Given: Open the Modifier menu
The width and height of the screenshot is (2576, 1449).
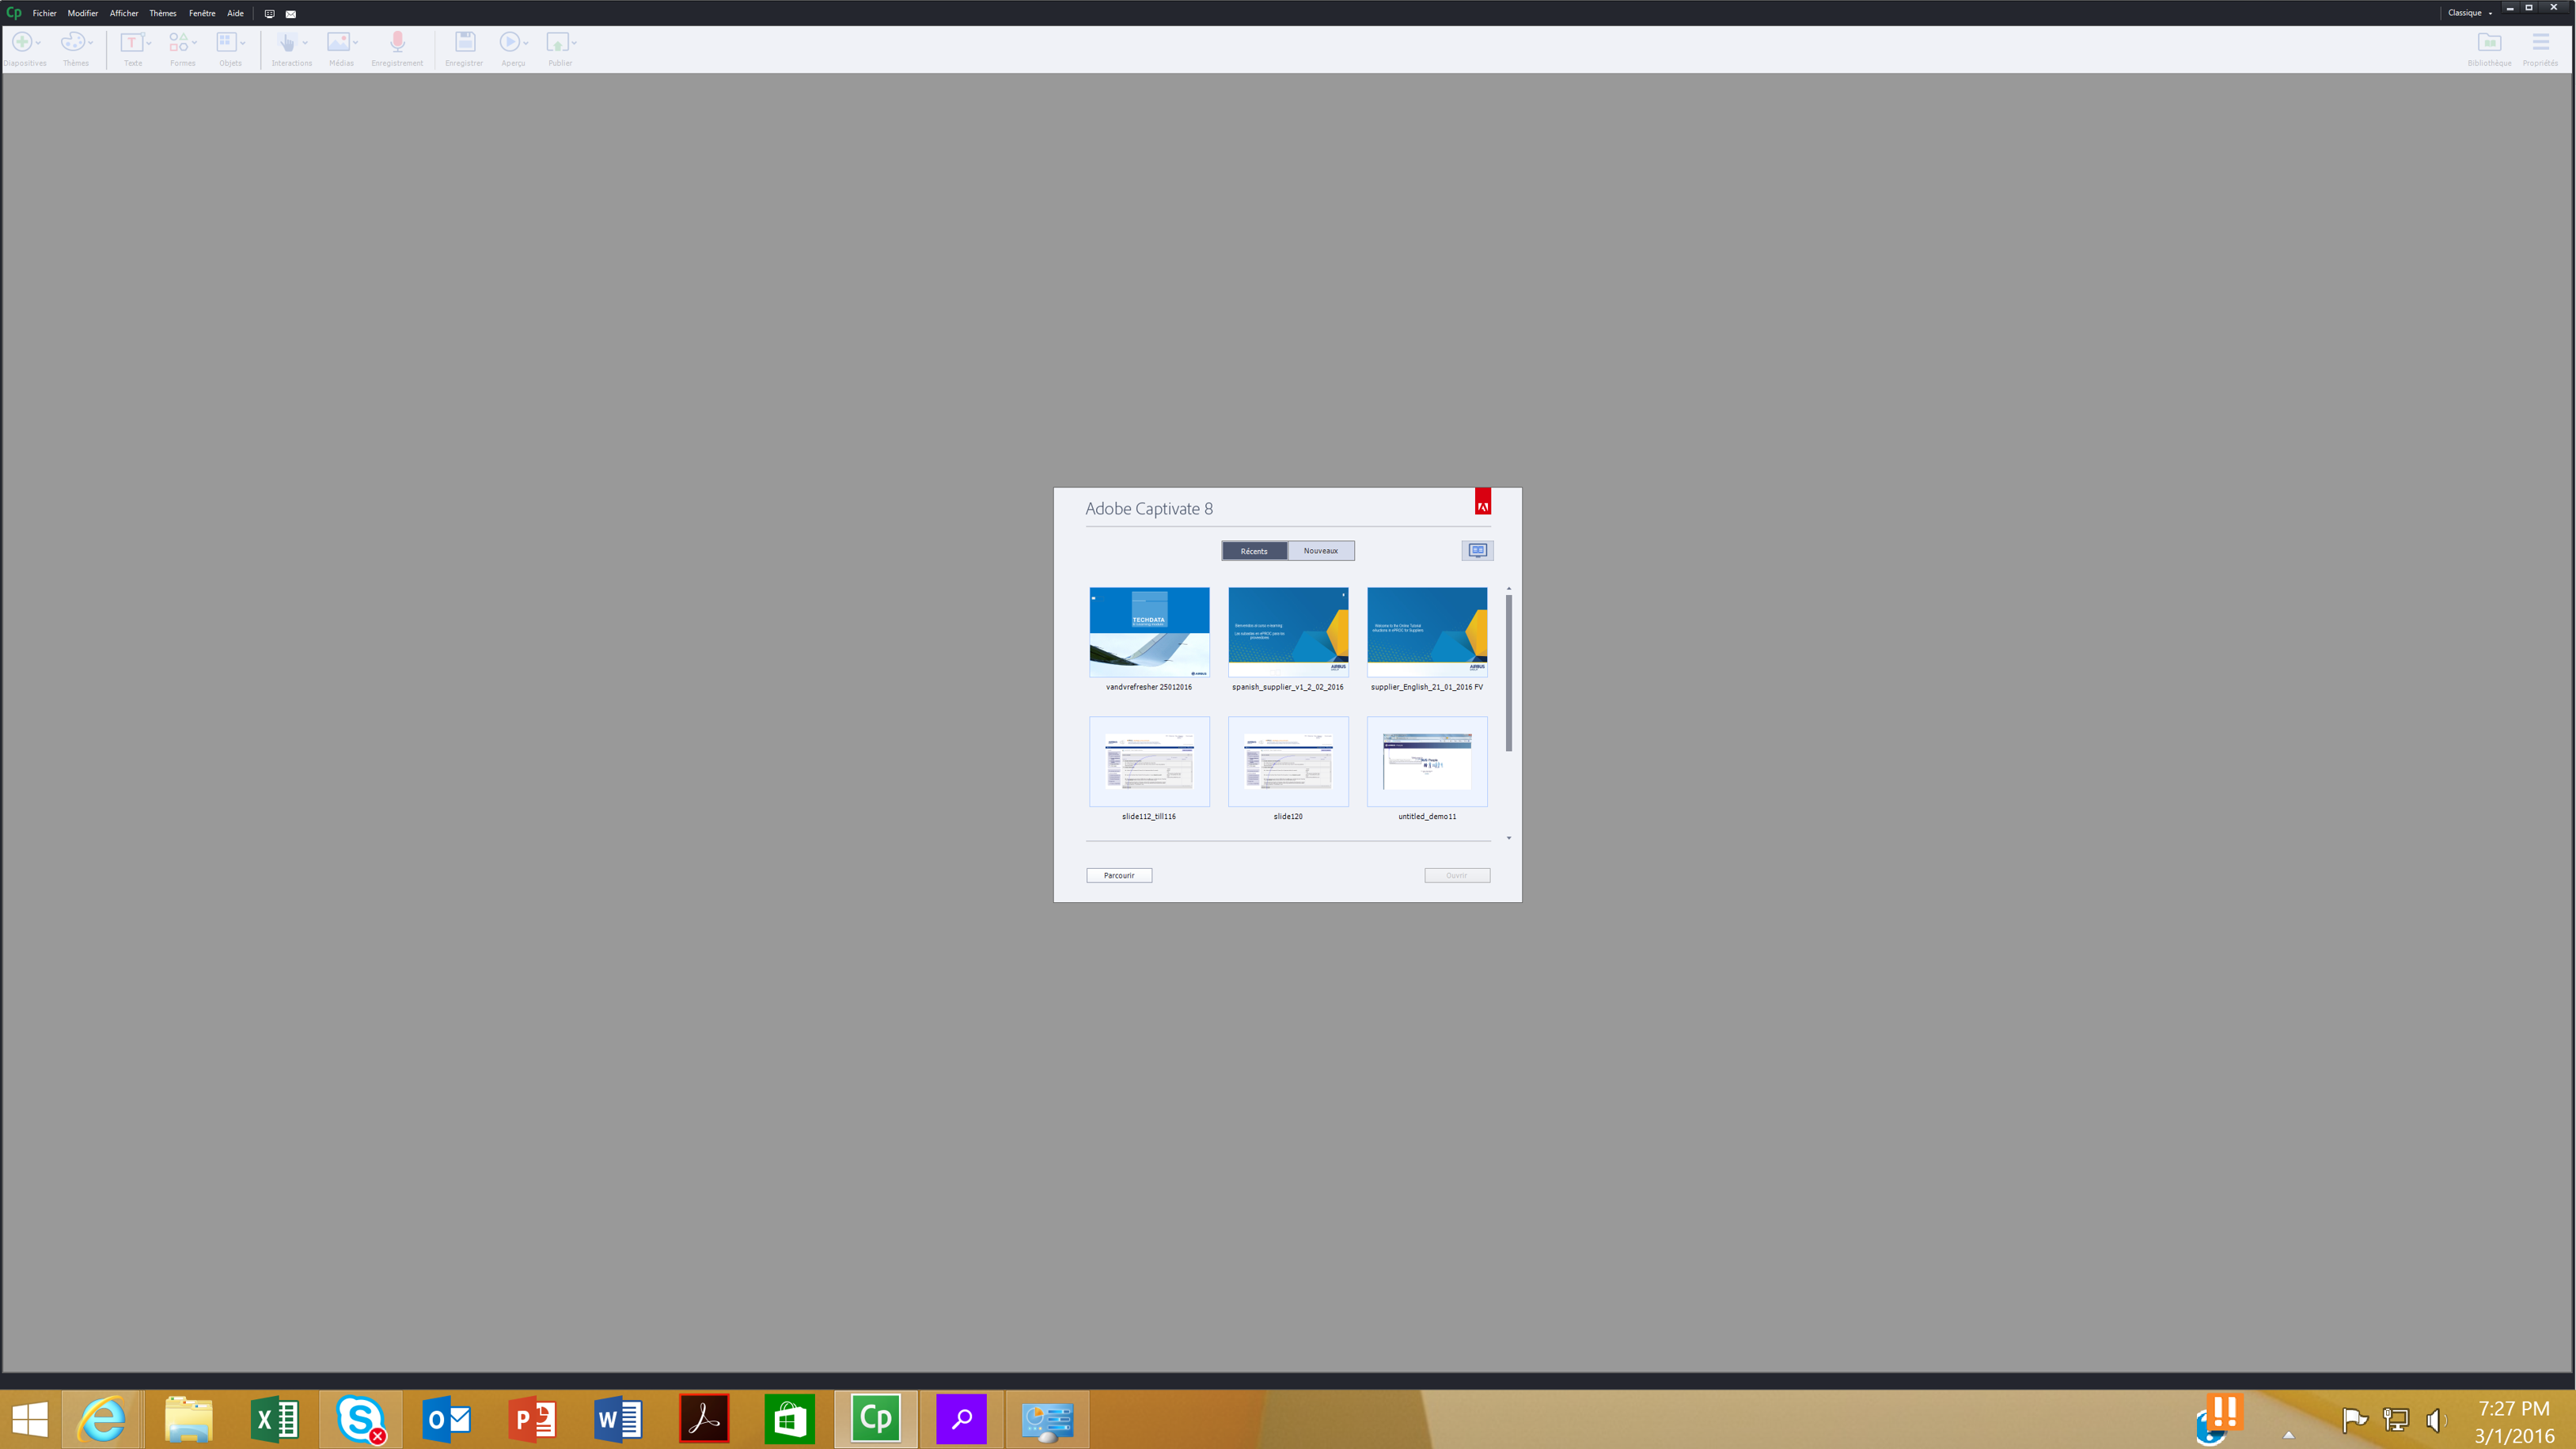Looking at the screenshot, I should (x=82, y=13).
